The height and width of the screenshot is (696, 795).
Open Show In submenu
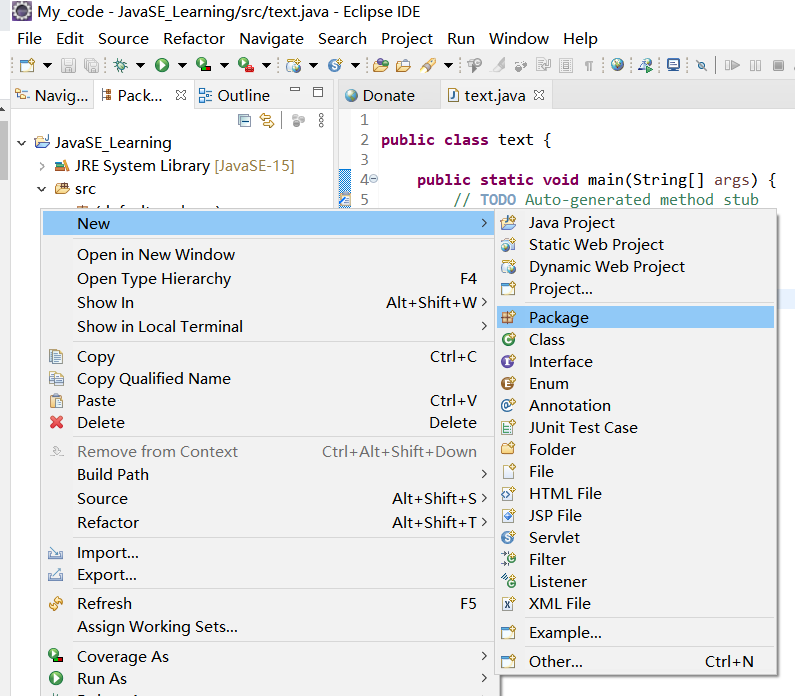click(x=268, y=303)
